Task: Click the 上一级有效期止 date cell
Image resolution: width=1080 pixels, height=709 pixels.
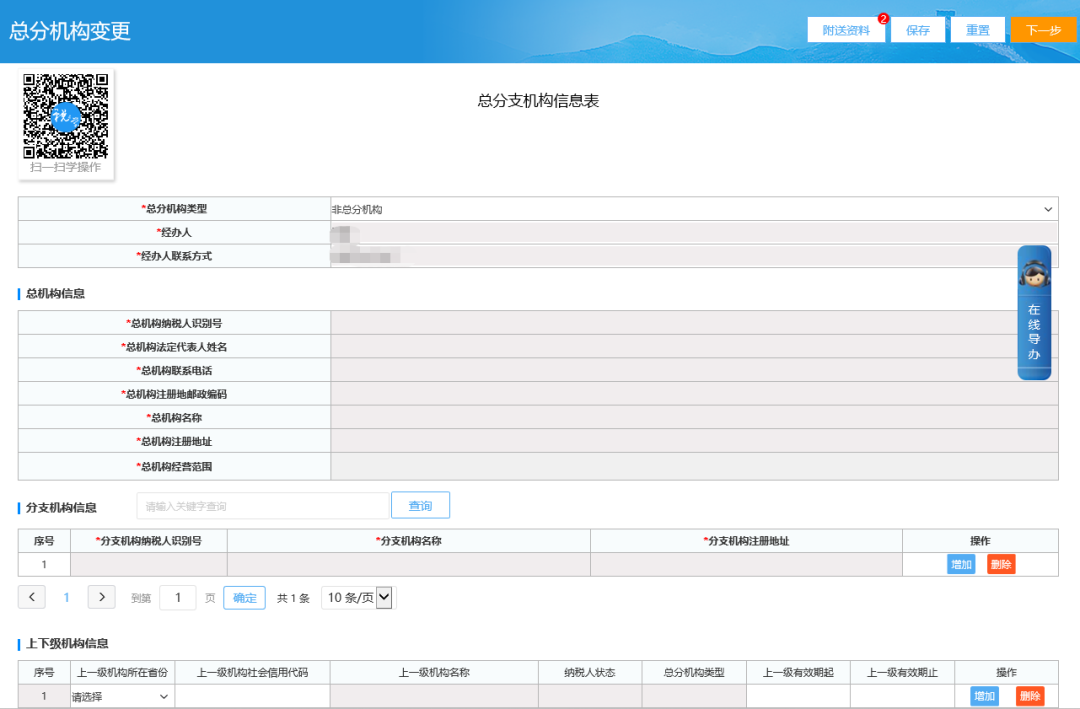Action: [x=902, y=696]
